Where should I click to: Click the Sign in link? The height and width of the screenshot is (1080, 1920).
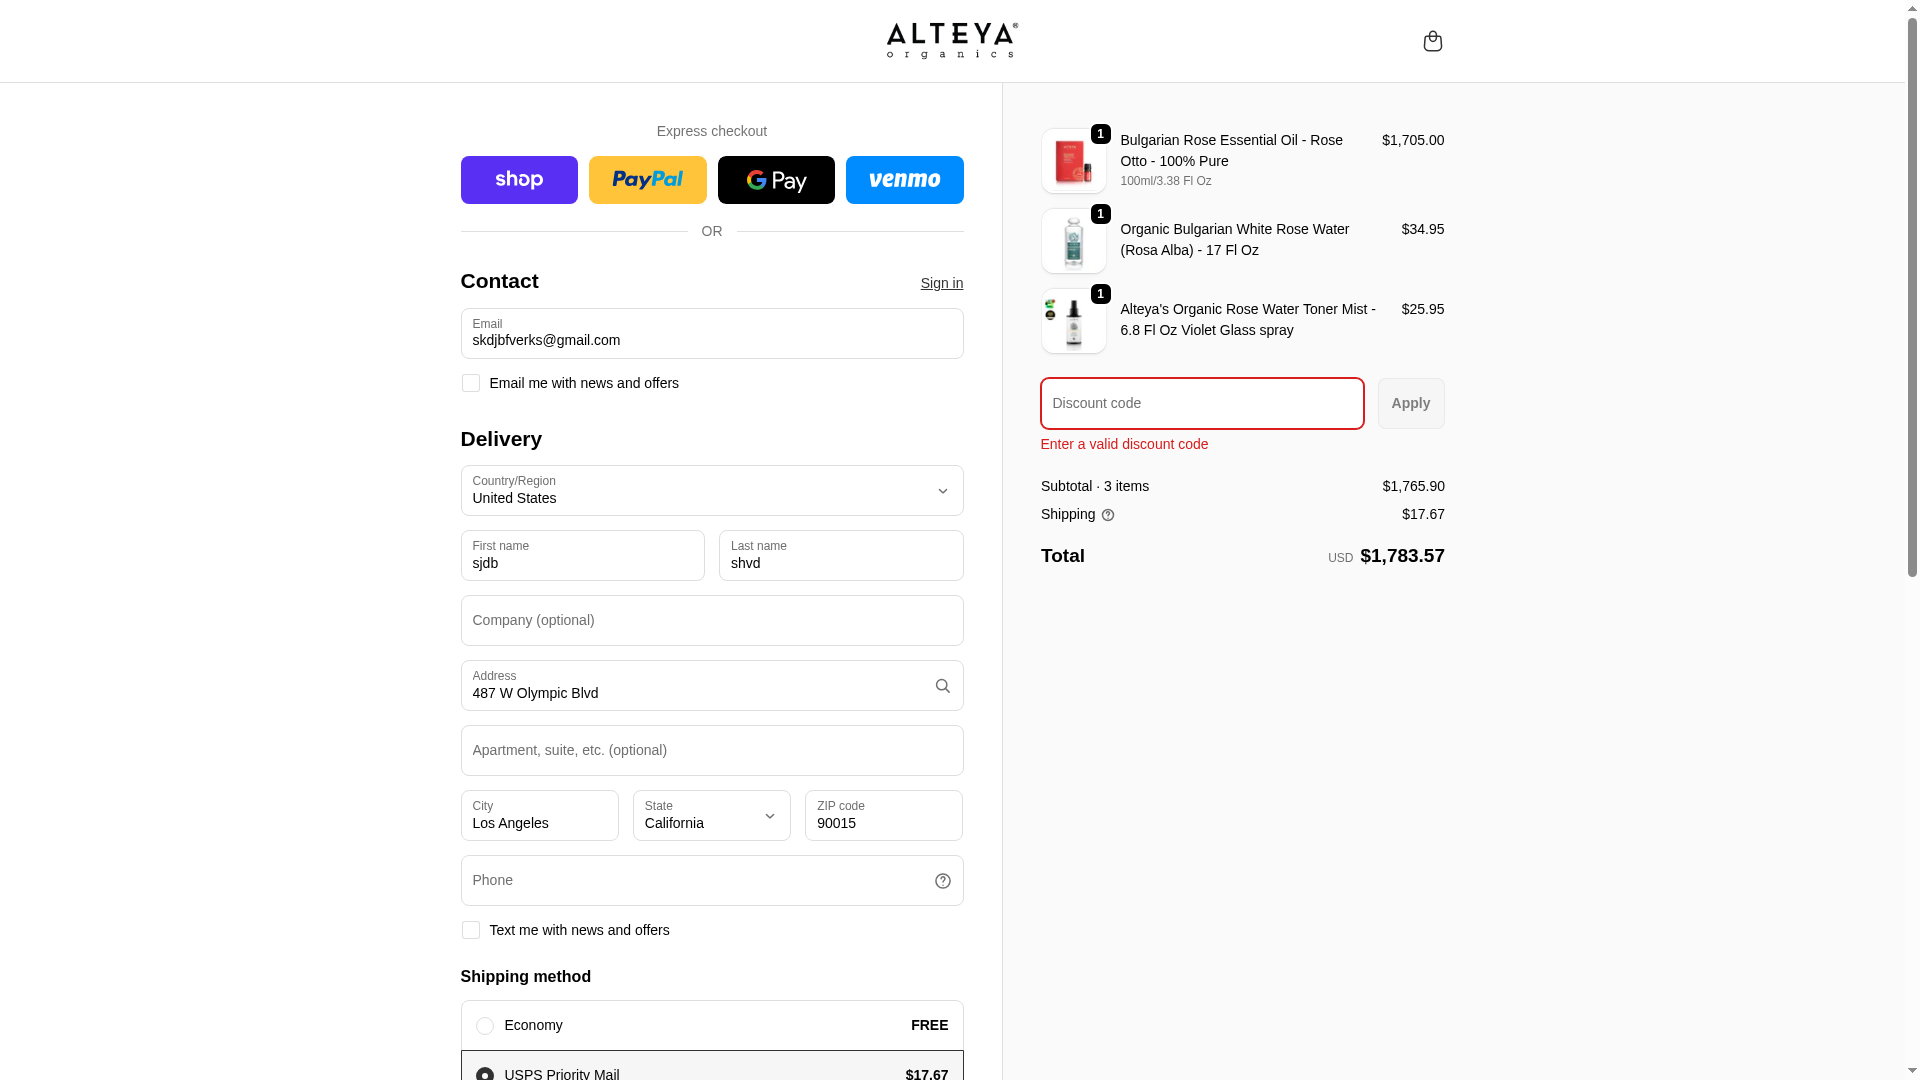pyautogui.click(x=941, y=283)
